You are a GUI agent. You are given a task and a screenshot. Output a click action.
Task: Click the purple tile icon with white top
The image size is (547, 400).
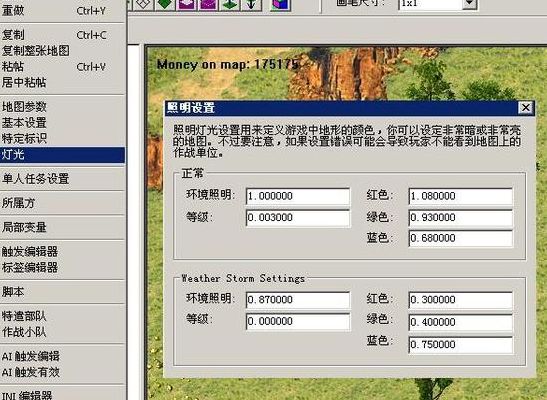[187, 5]
